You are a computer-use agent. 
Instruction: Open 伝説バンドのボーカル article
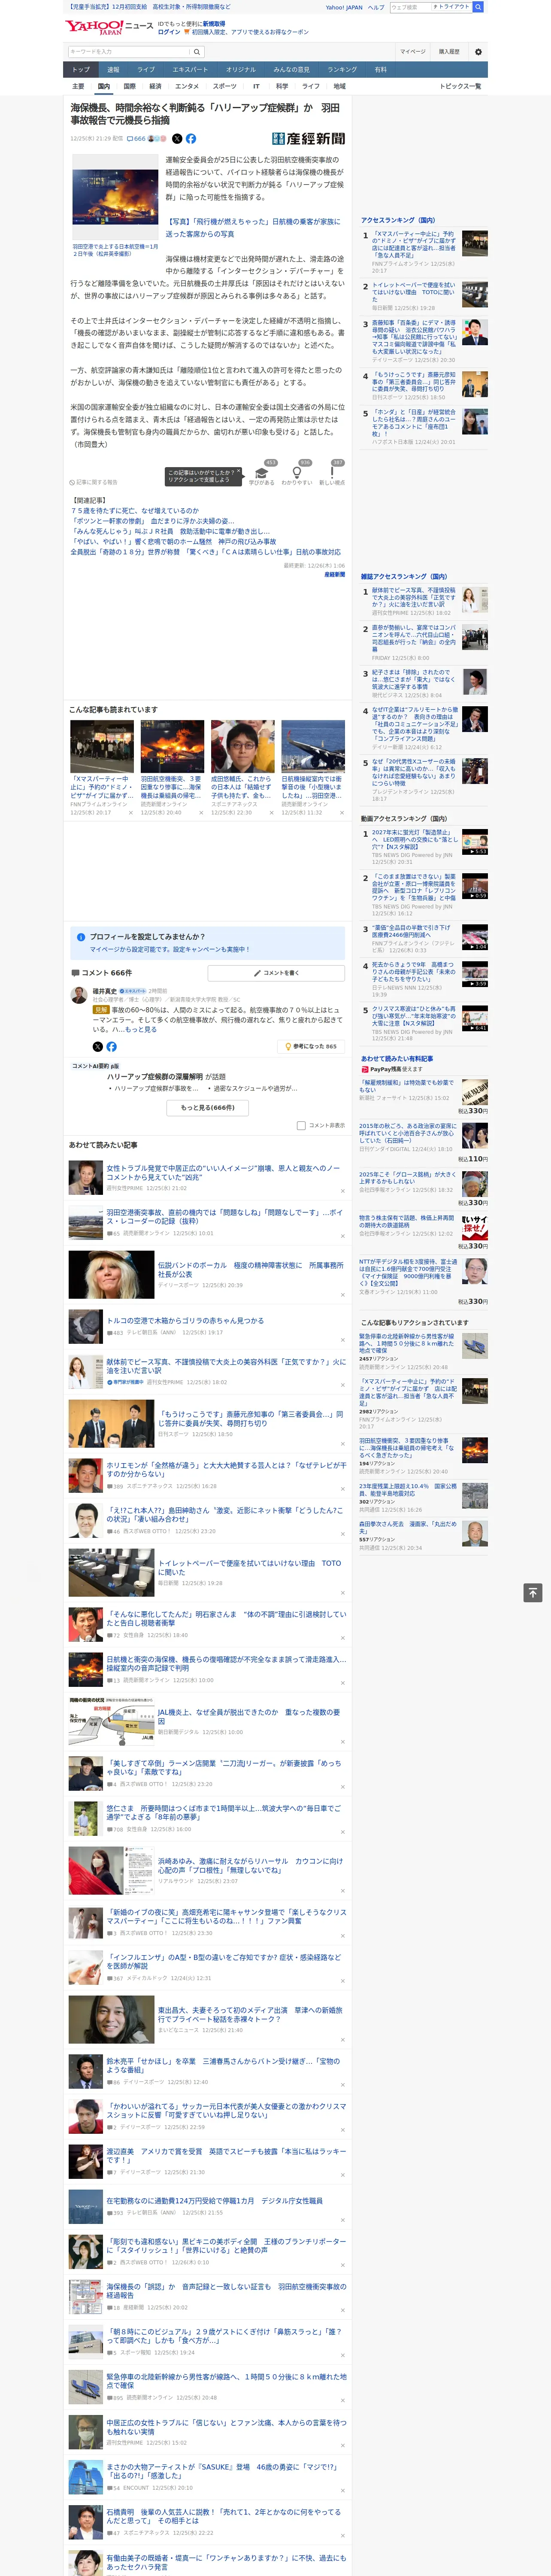250,1269
